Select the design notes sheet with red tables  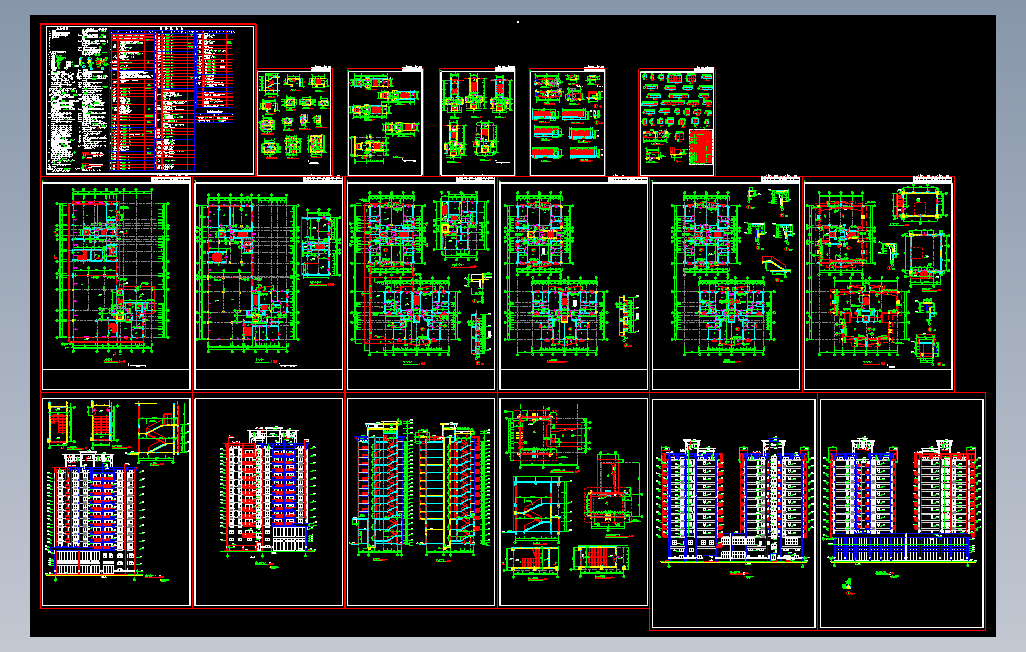(x=148, y=100)
